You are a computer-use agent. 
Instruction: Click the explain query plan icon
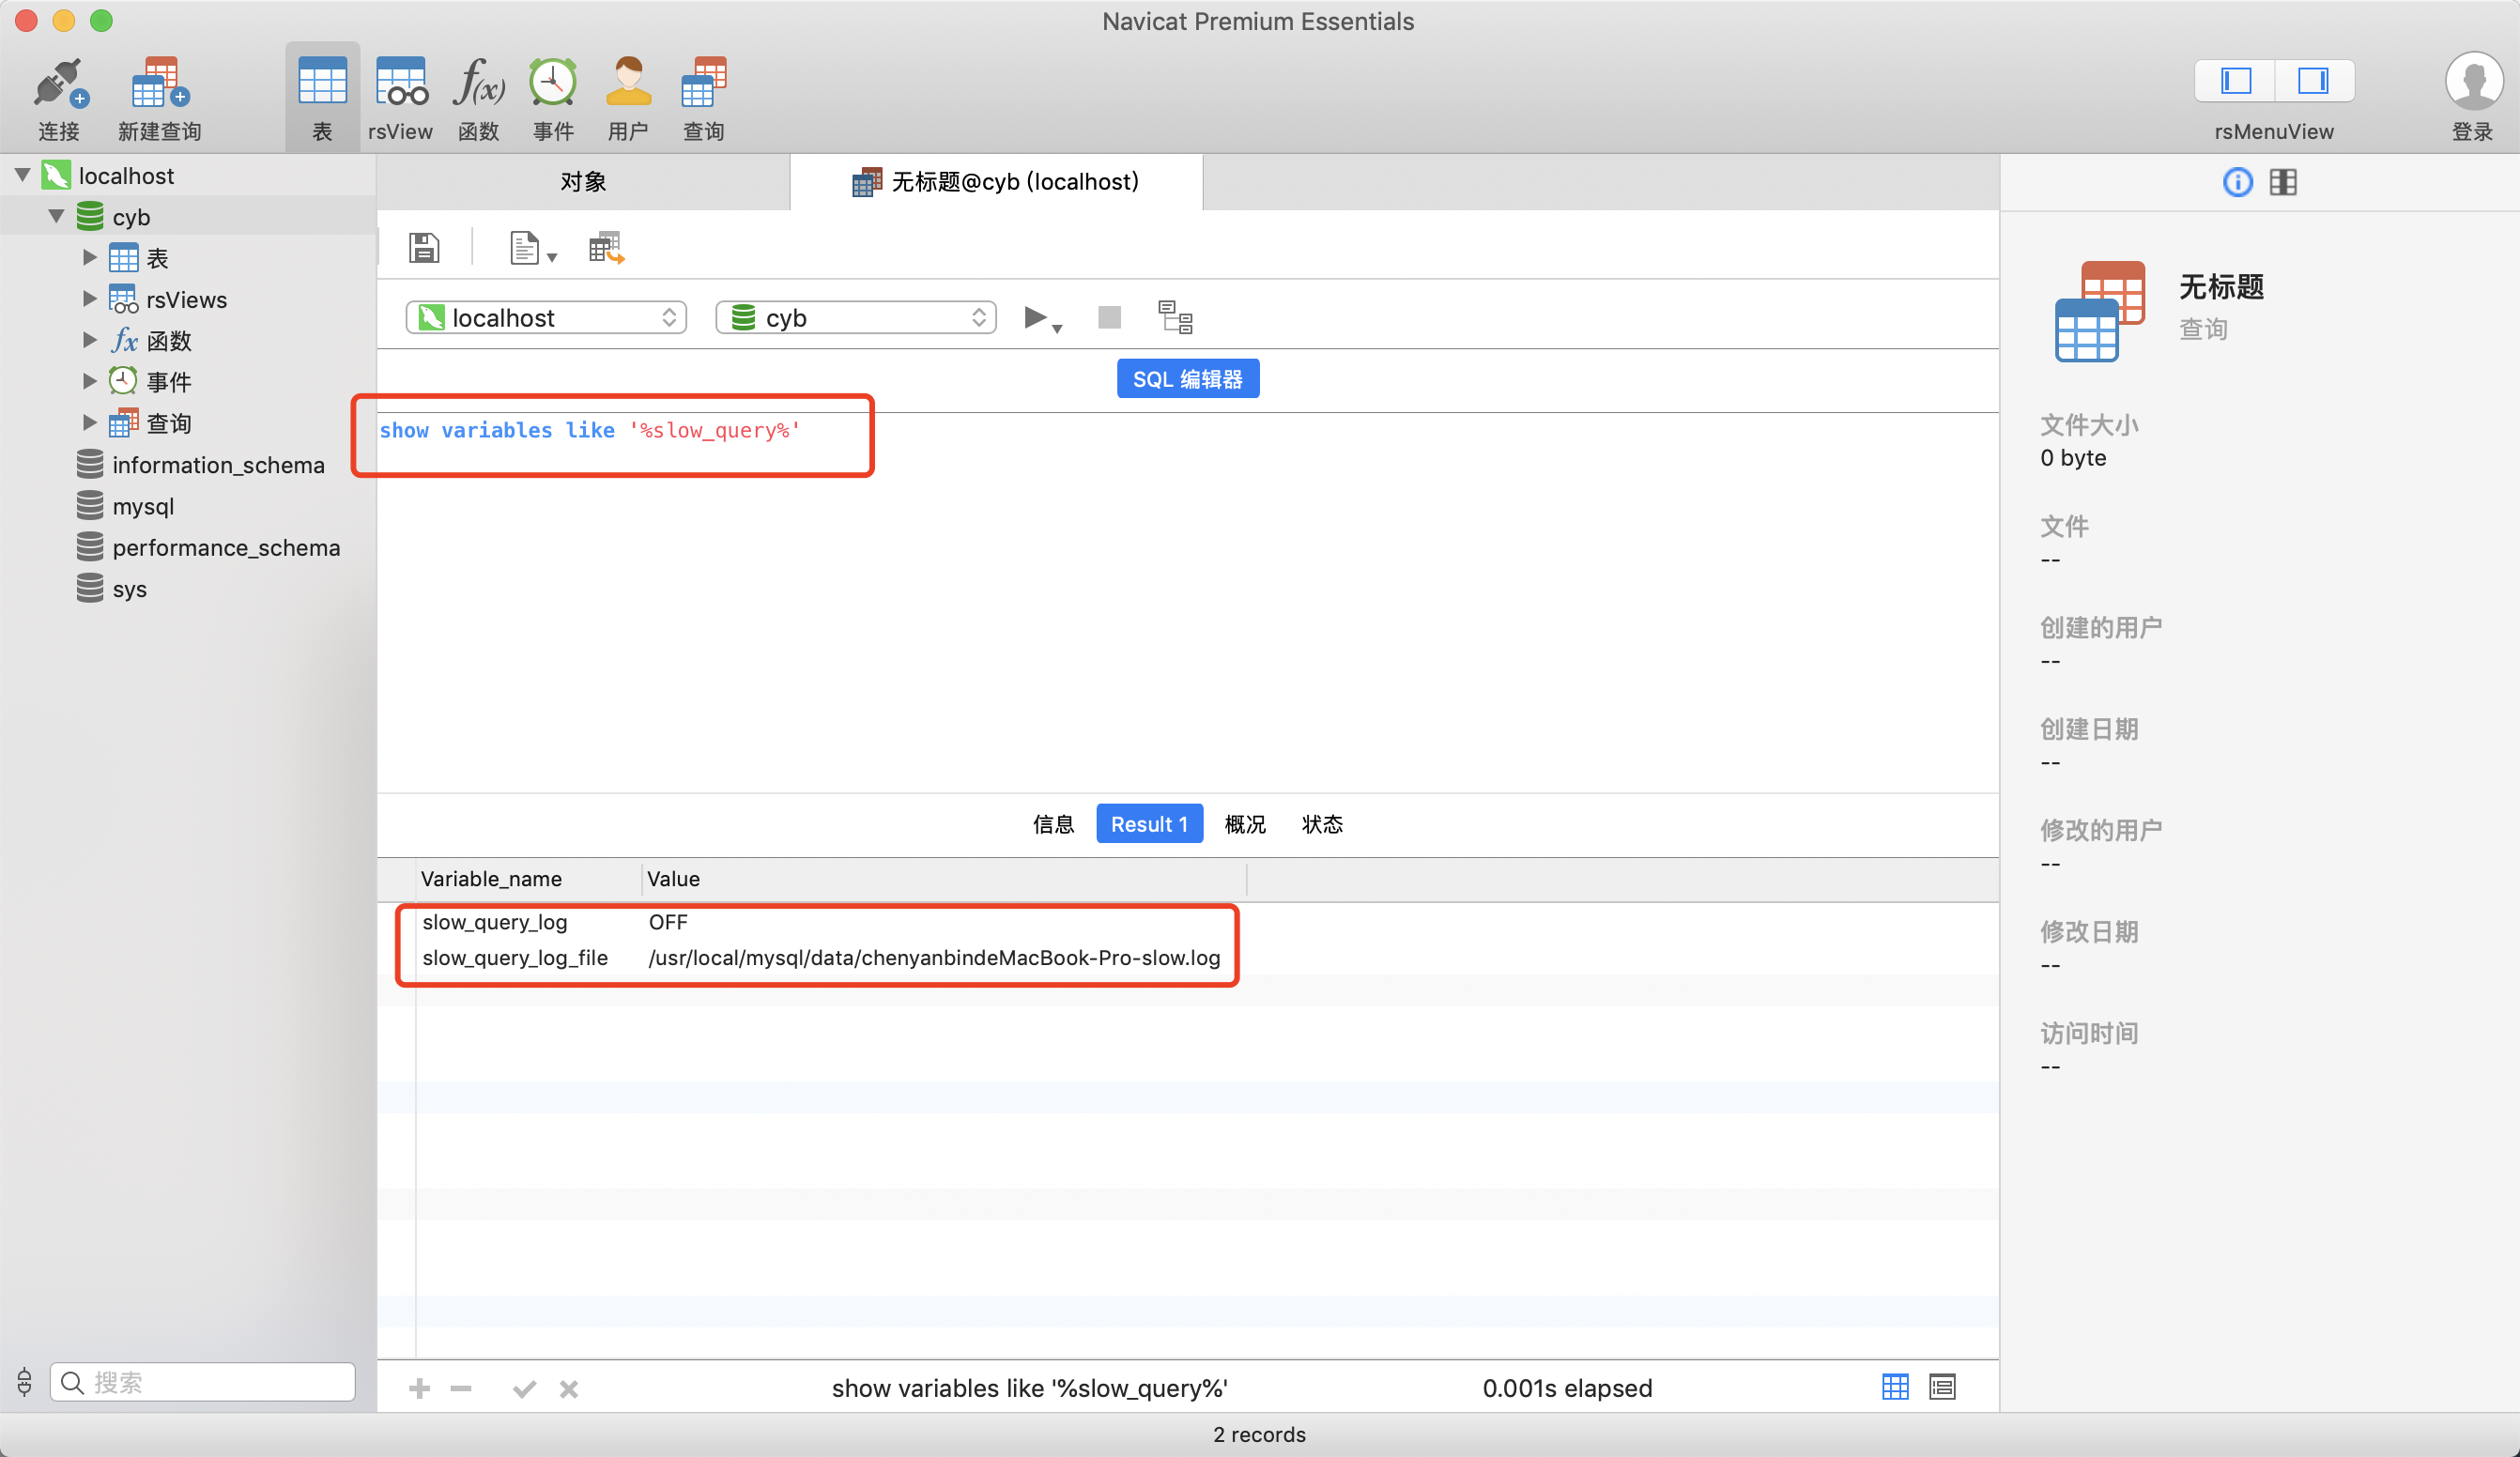click(x=1175, y=318)
